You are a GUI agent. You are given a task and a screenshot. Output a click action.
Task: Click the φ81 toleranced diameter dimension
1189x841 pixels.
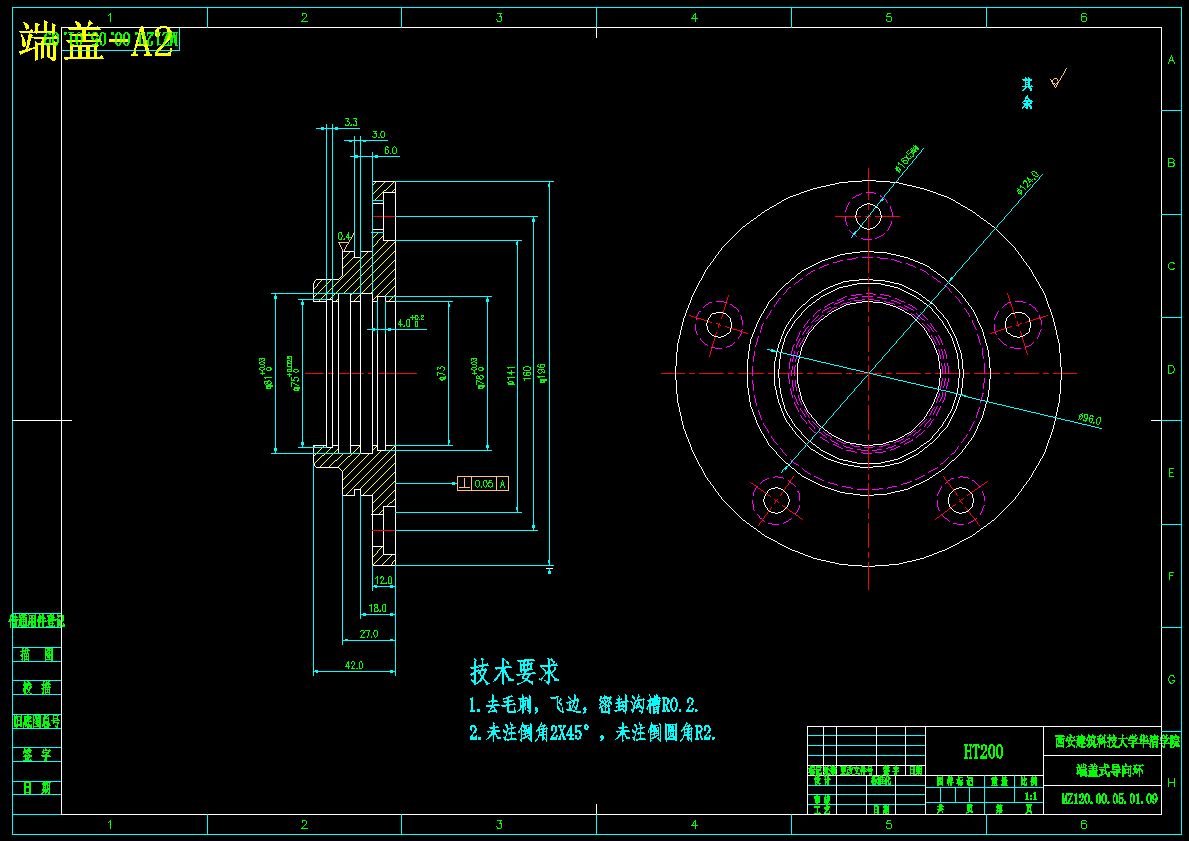(x=266, y=374)
